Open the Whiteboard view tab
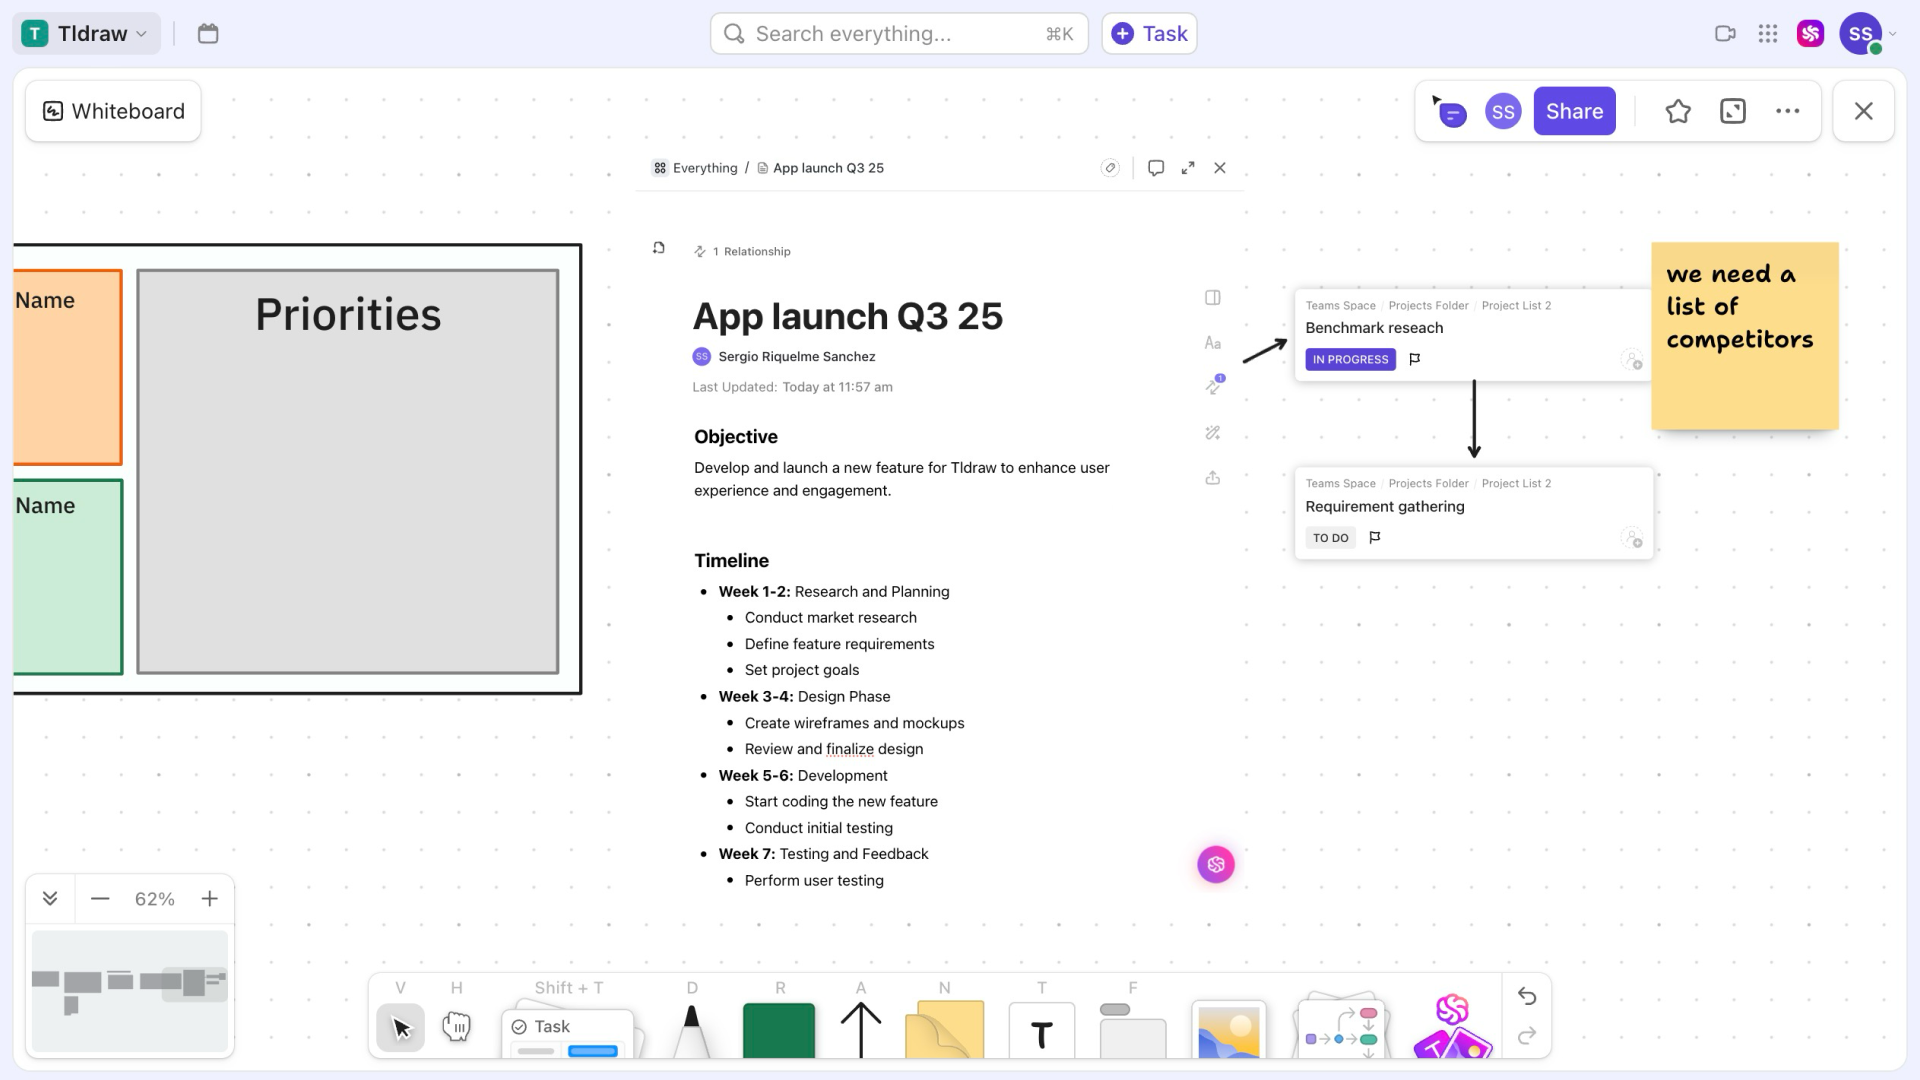This screenshot has height=1080, width=1920. tap(113, 111)
